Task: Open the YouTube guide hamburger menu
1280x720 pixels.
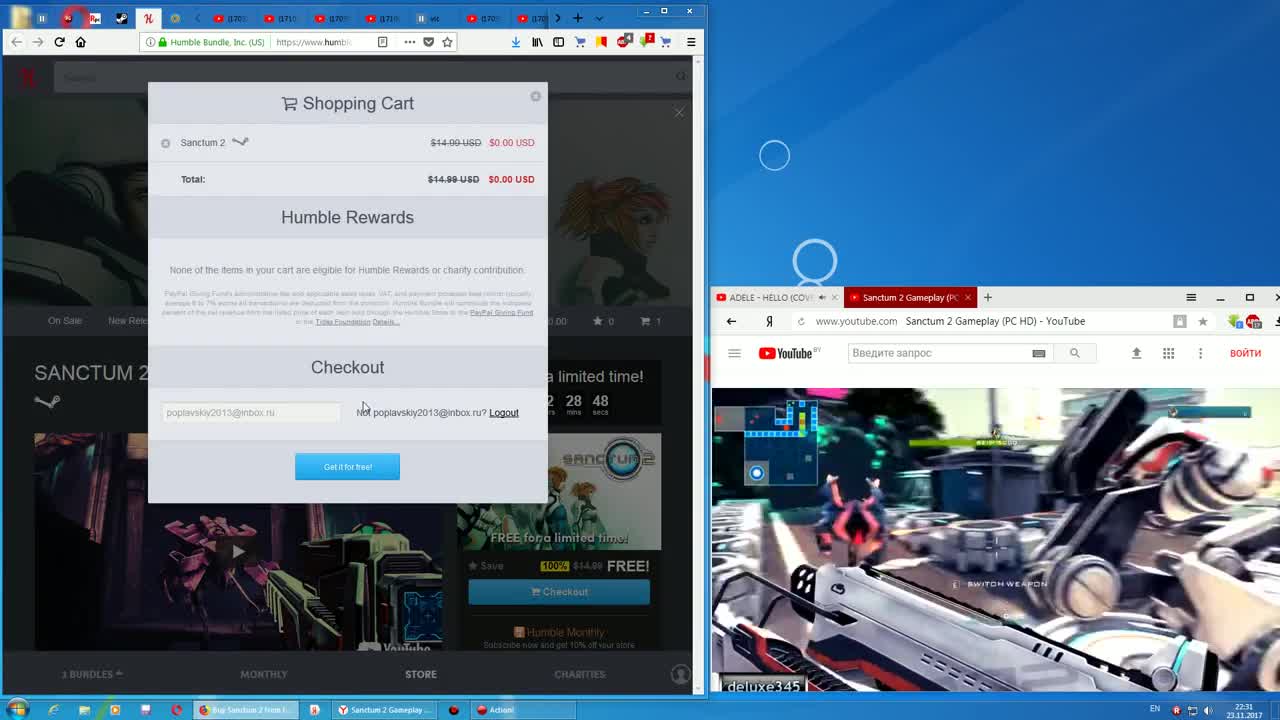Action: coord(734,353)
